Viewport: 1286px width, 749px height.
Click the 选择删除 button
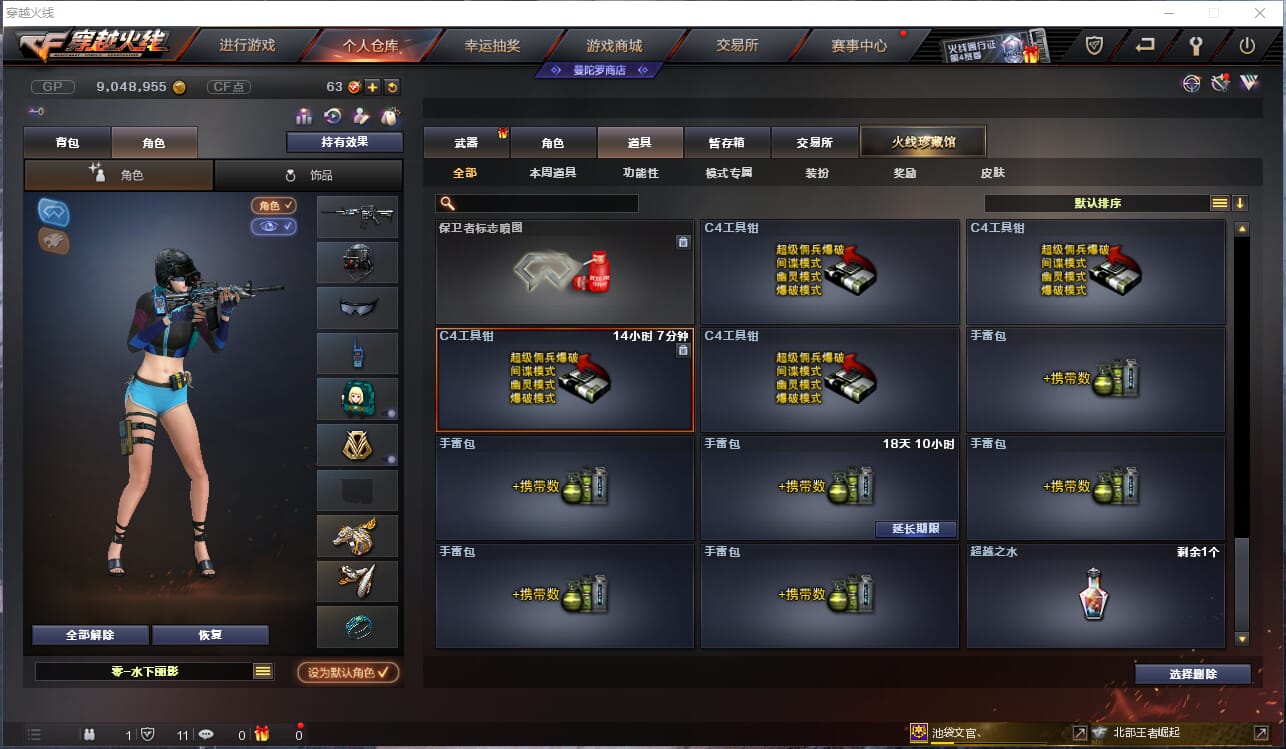coord(1193,674)
